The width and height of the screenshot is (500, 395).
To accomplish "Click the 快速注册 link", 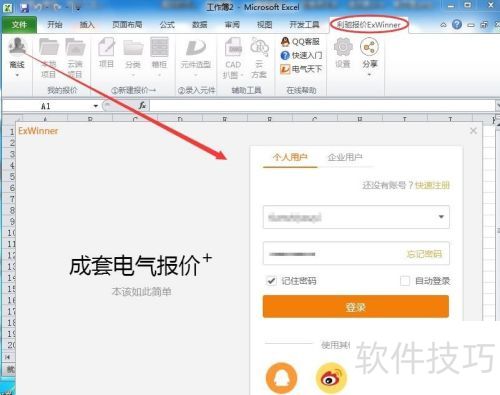I will [x=432, y=185].
